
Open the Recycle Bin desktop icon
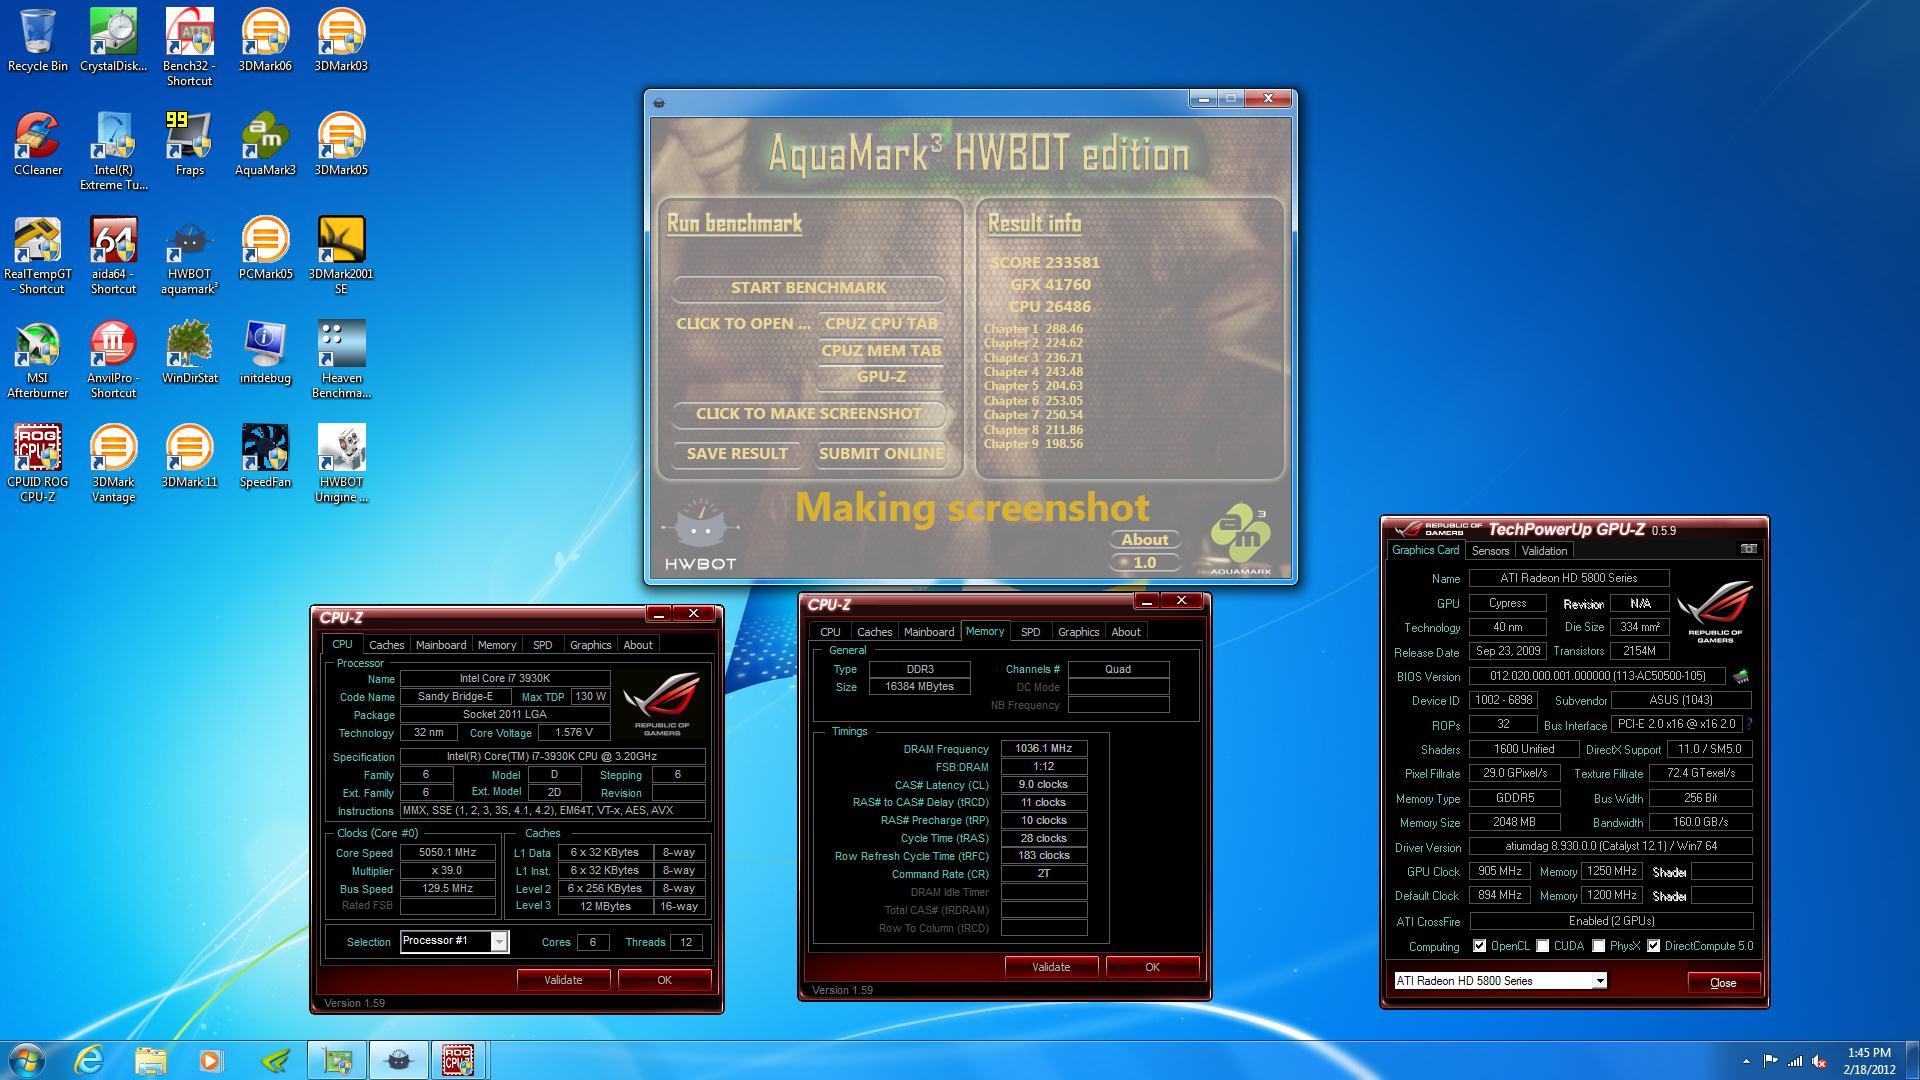(x=38, y=40)
